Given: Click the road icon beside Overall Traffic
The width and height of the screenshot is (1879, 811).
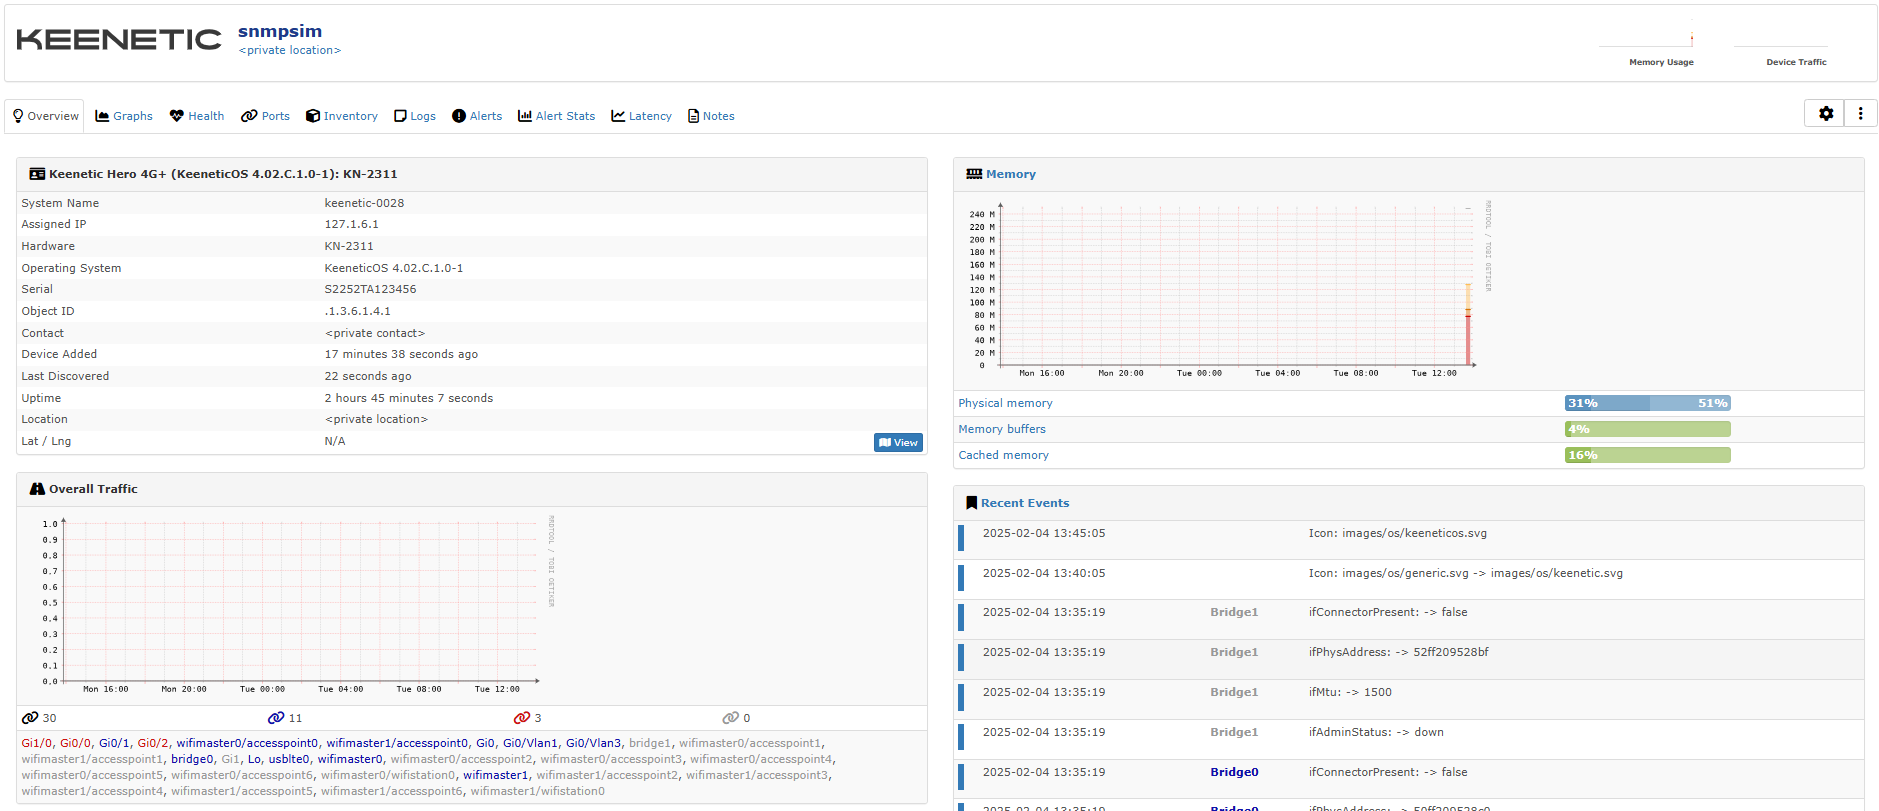Looking at the screenshot, I should tap(37, 489).
